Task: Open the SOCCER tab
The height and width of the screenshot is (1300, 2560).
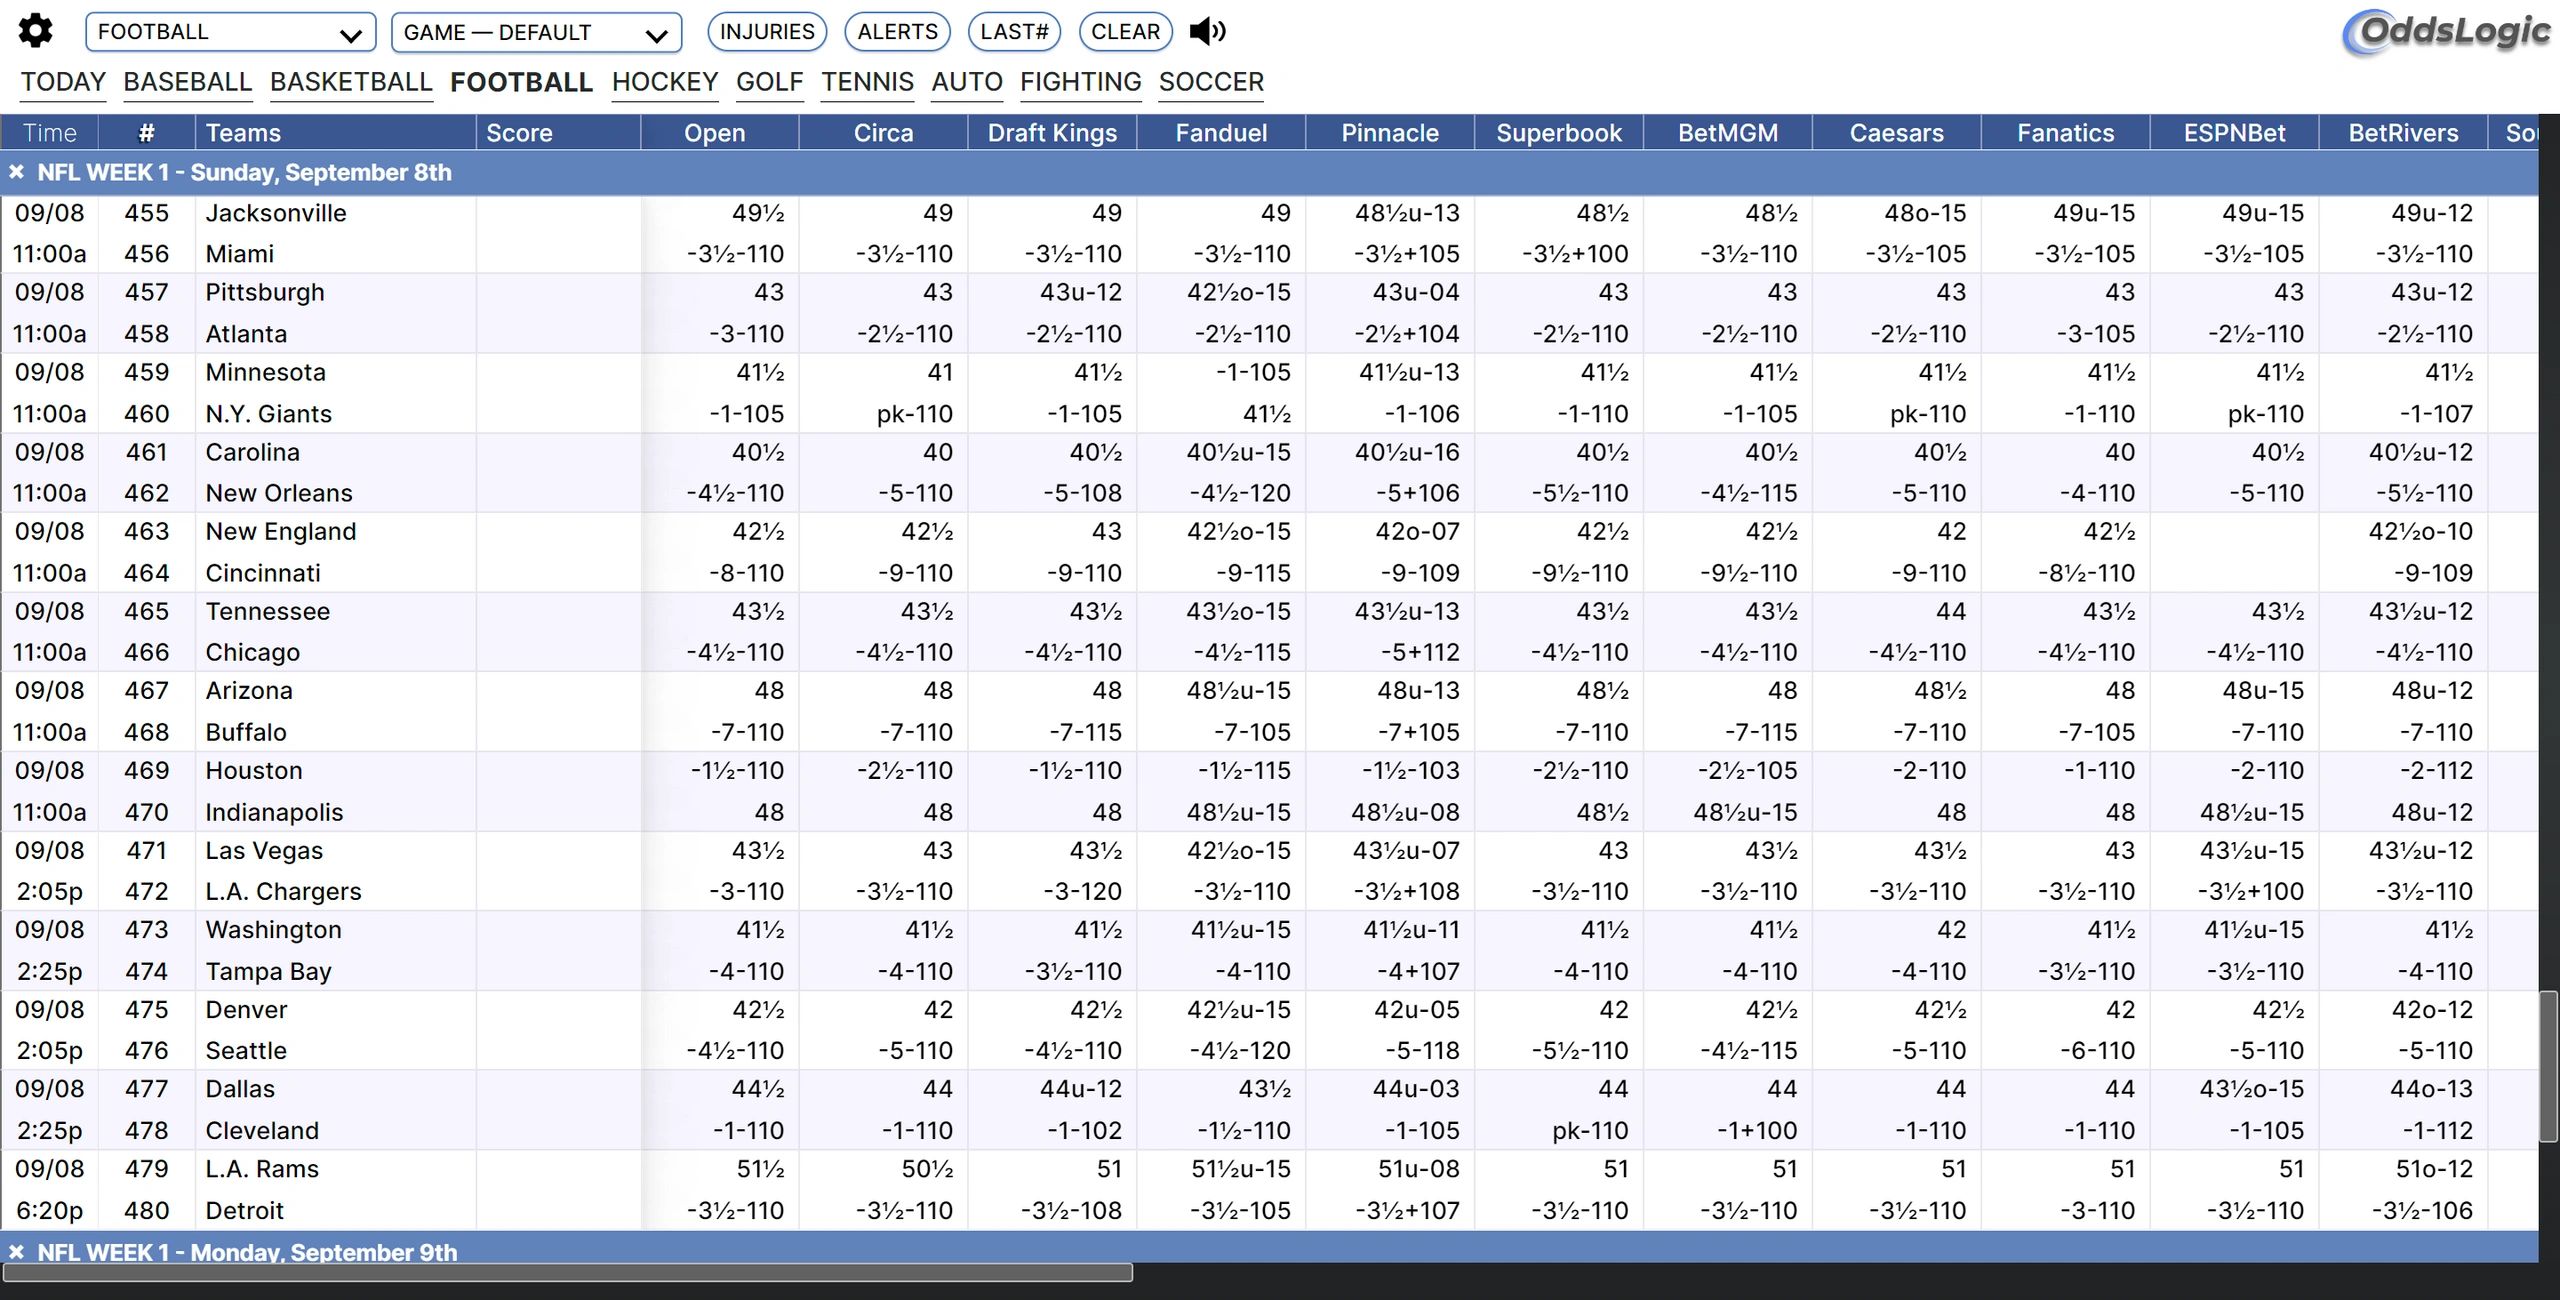Action: click(1211, 82)
